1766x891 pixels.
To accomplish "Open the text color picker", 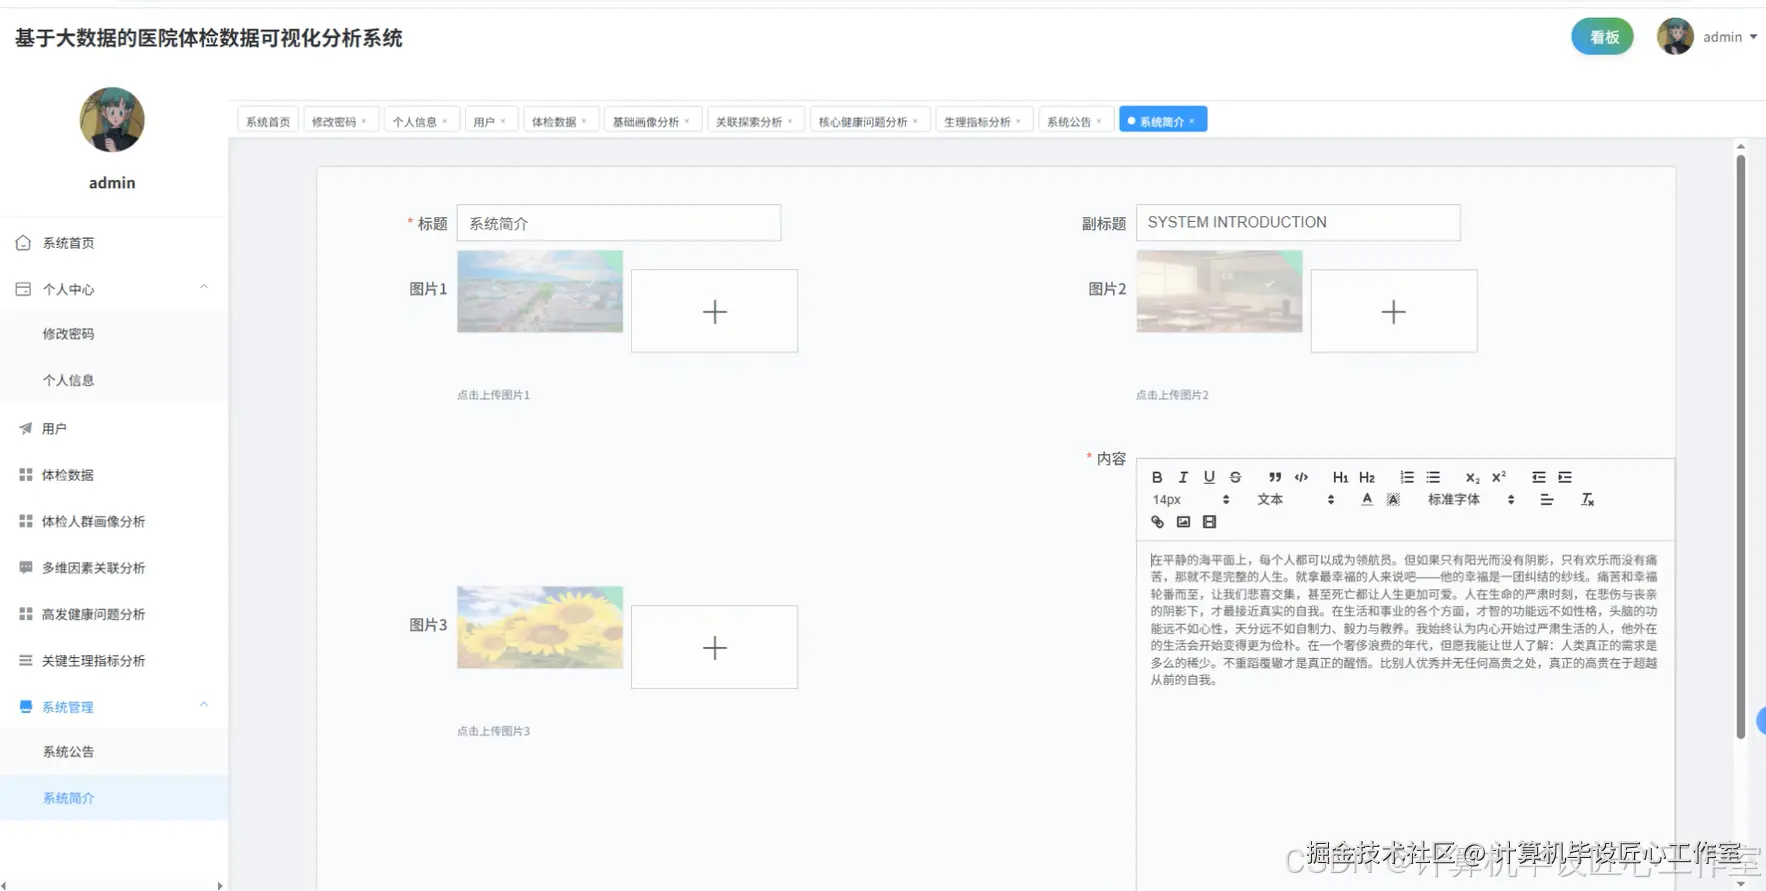I will coord(1367,499).
